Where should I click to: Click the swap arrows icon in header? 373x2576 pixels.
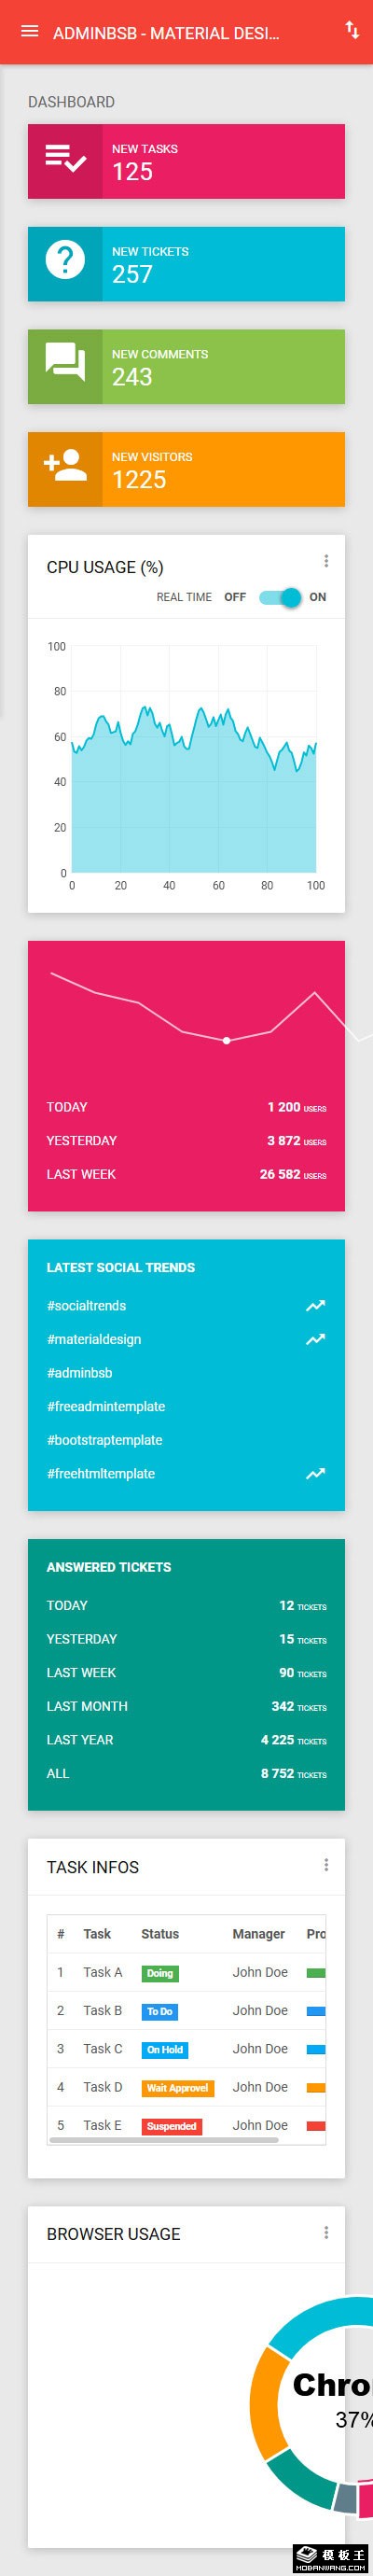click(352, 30)
